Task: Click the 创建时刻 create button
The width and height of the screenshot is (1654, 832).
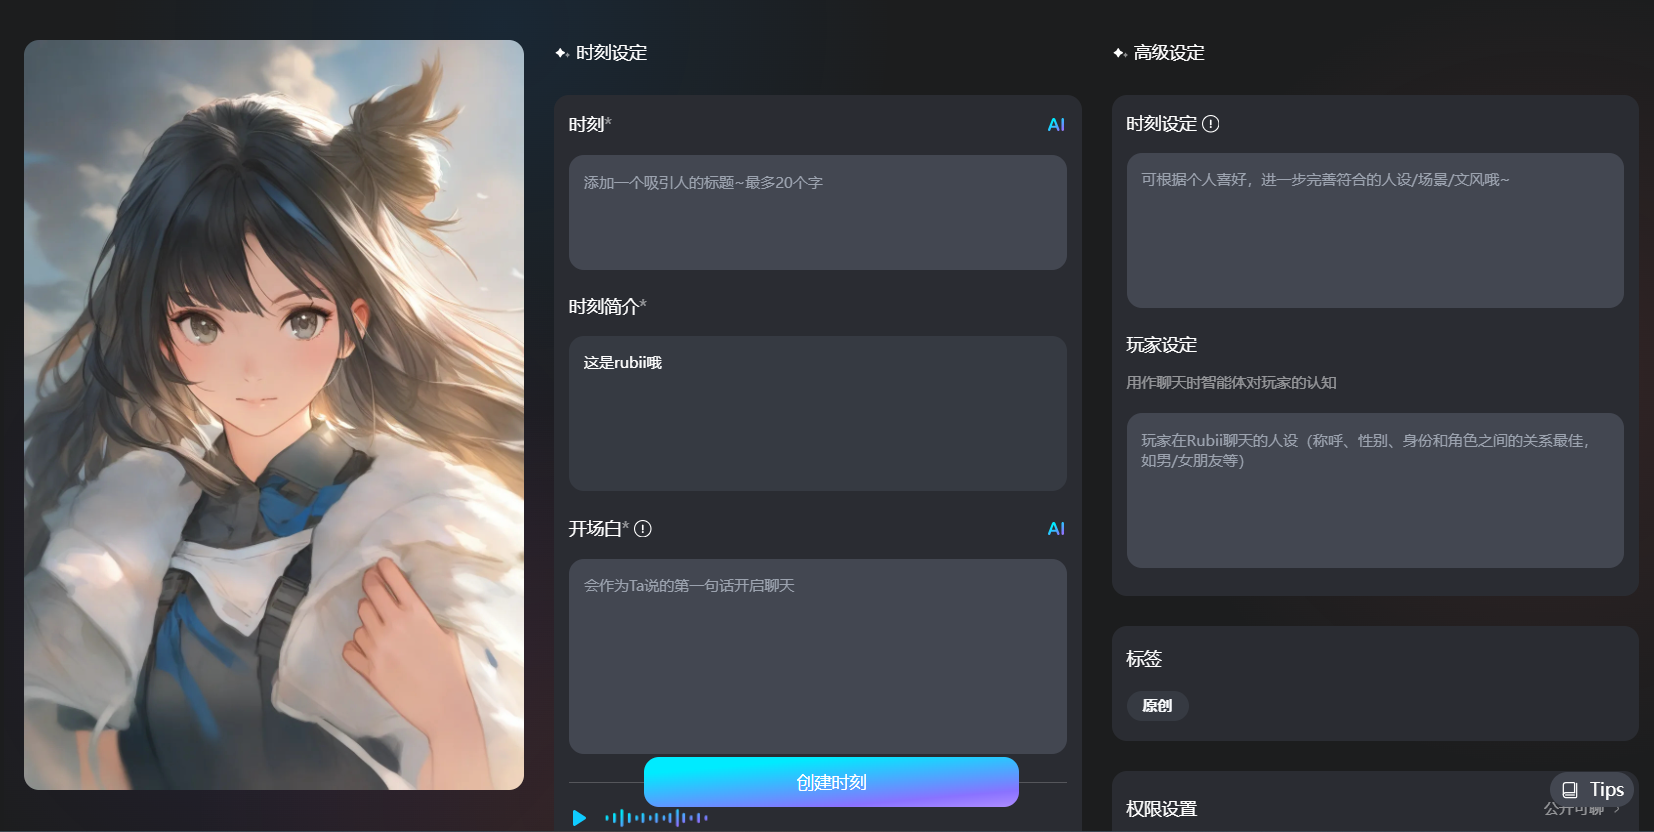Action: (831, 782)
